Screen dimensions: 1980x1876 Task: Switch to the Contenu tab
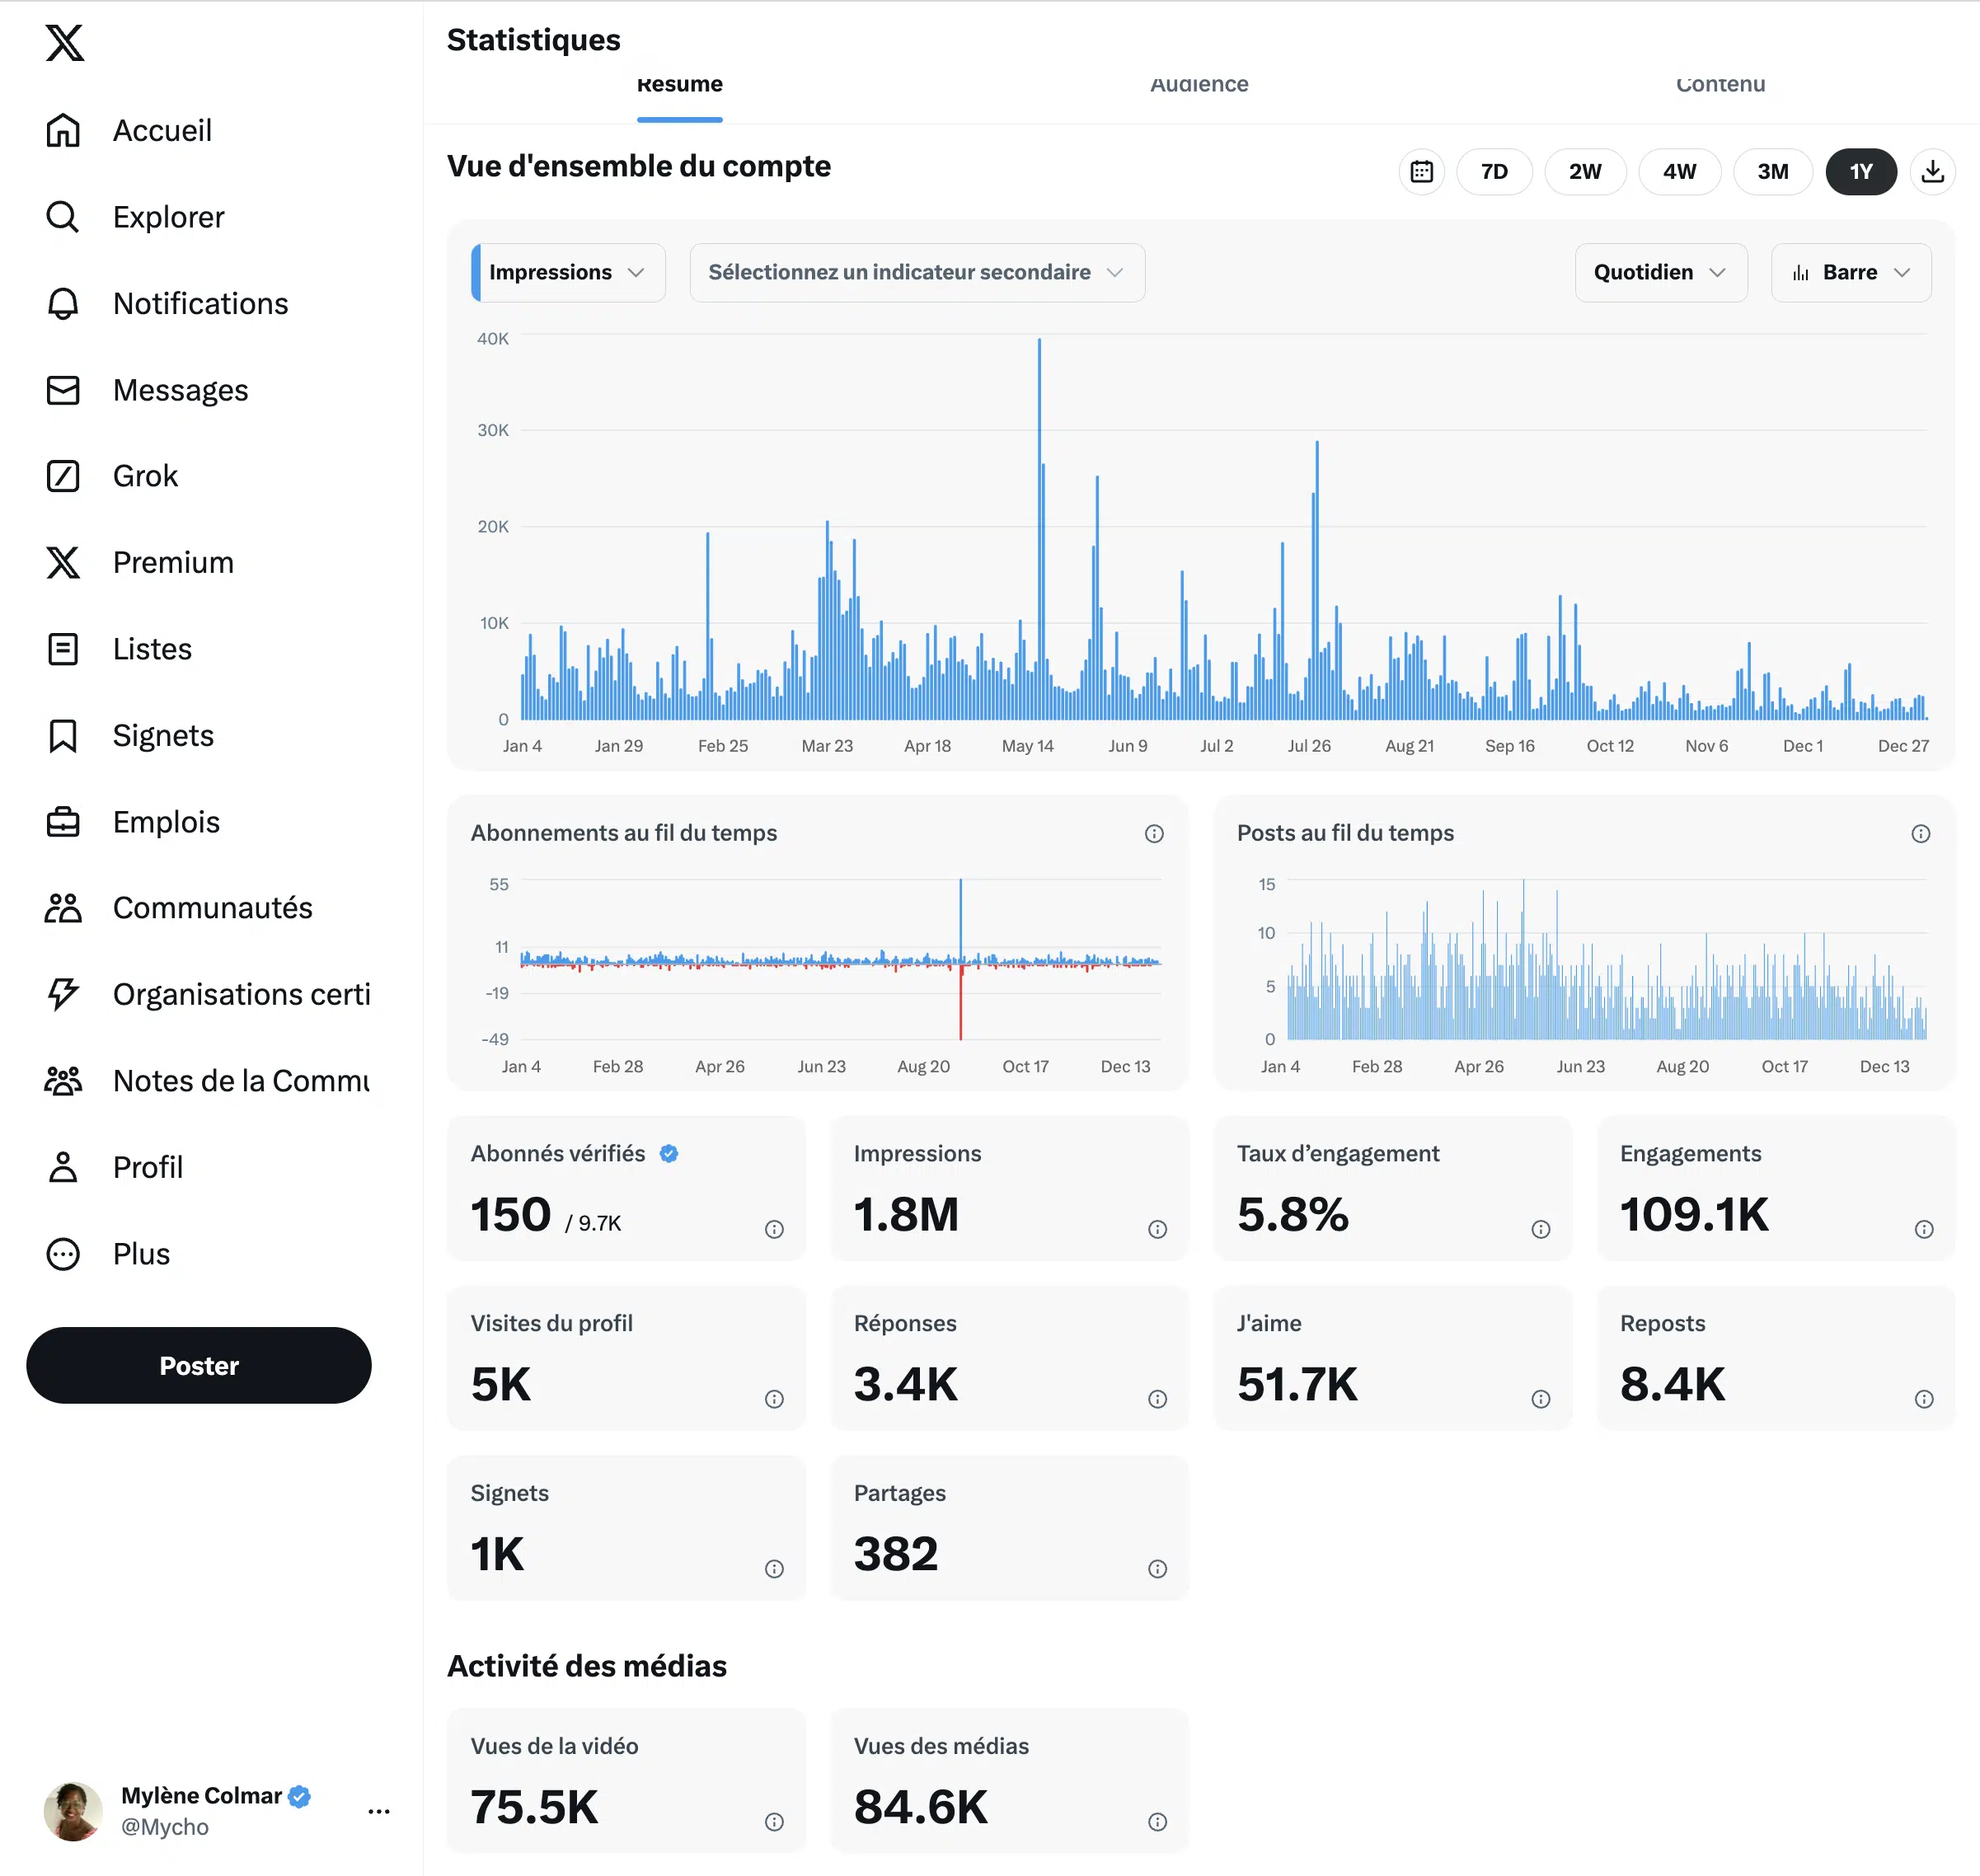1719,88
